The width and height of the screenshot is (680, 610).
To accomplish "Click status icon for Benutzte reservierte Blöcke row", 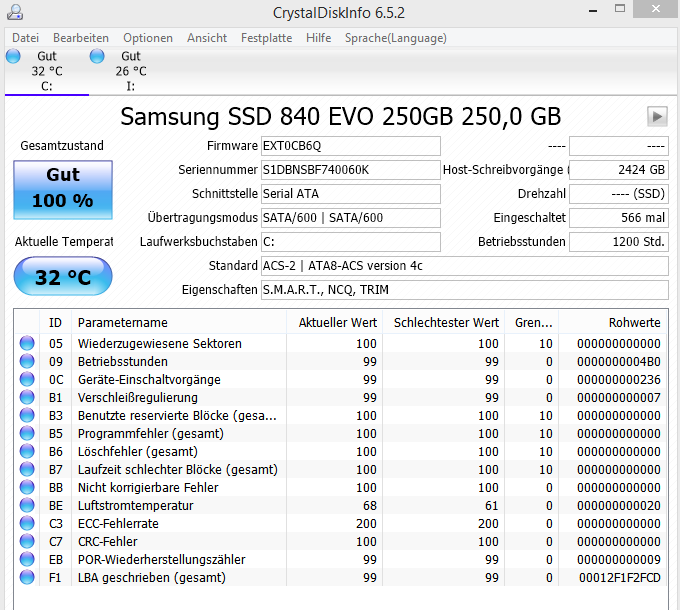I will [x=27, y=415].
